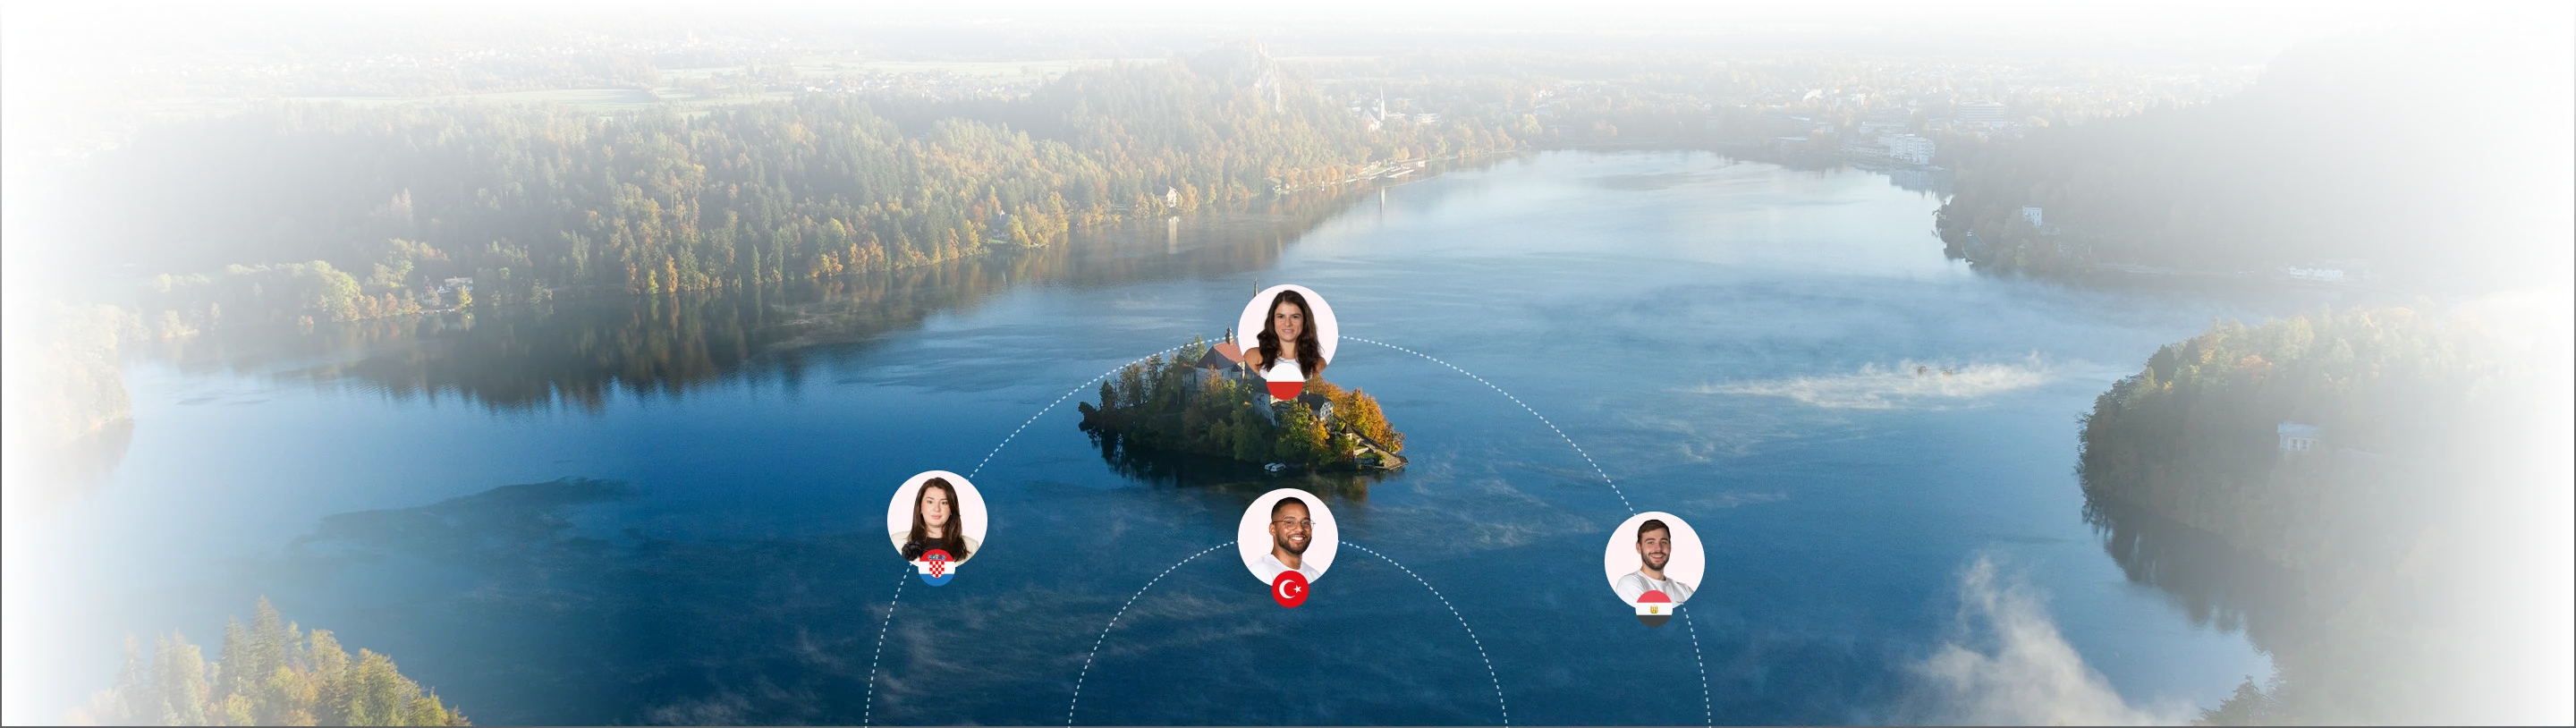Viewport: 2576px width, 728px height.
Task: Click the Egypt flag badge
Action: point(1654,608)
